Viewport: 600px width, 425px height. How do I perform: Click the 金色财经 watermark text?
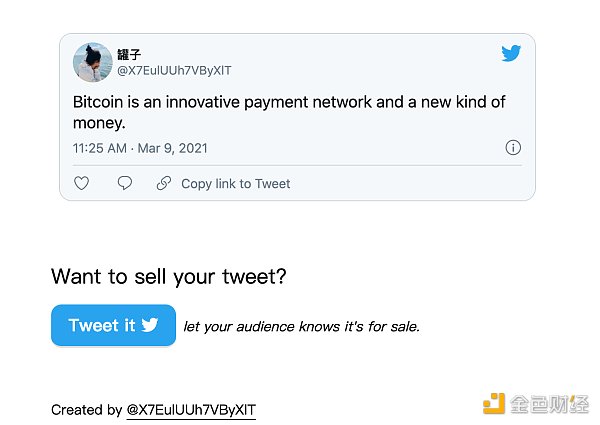tap(550, 404)
